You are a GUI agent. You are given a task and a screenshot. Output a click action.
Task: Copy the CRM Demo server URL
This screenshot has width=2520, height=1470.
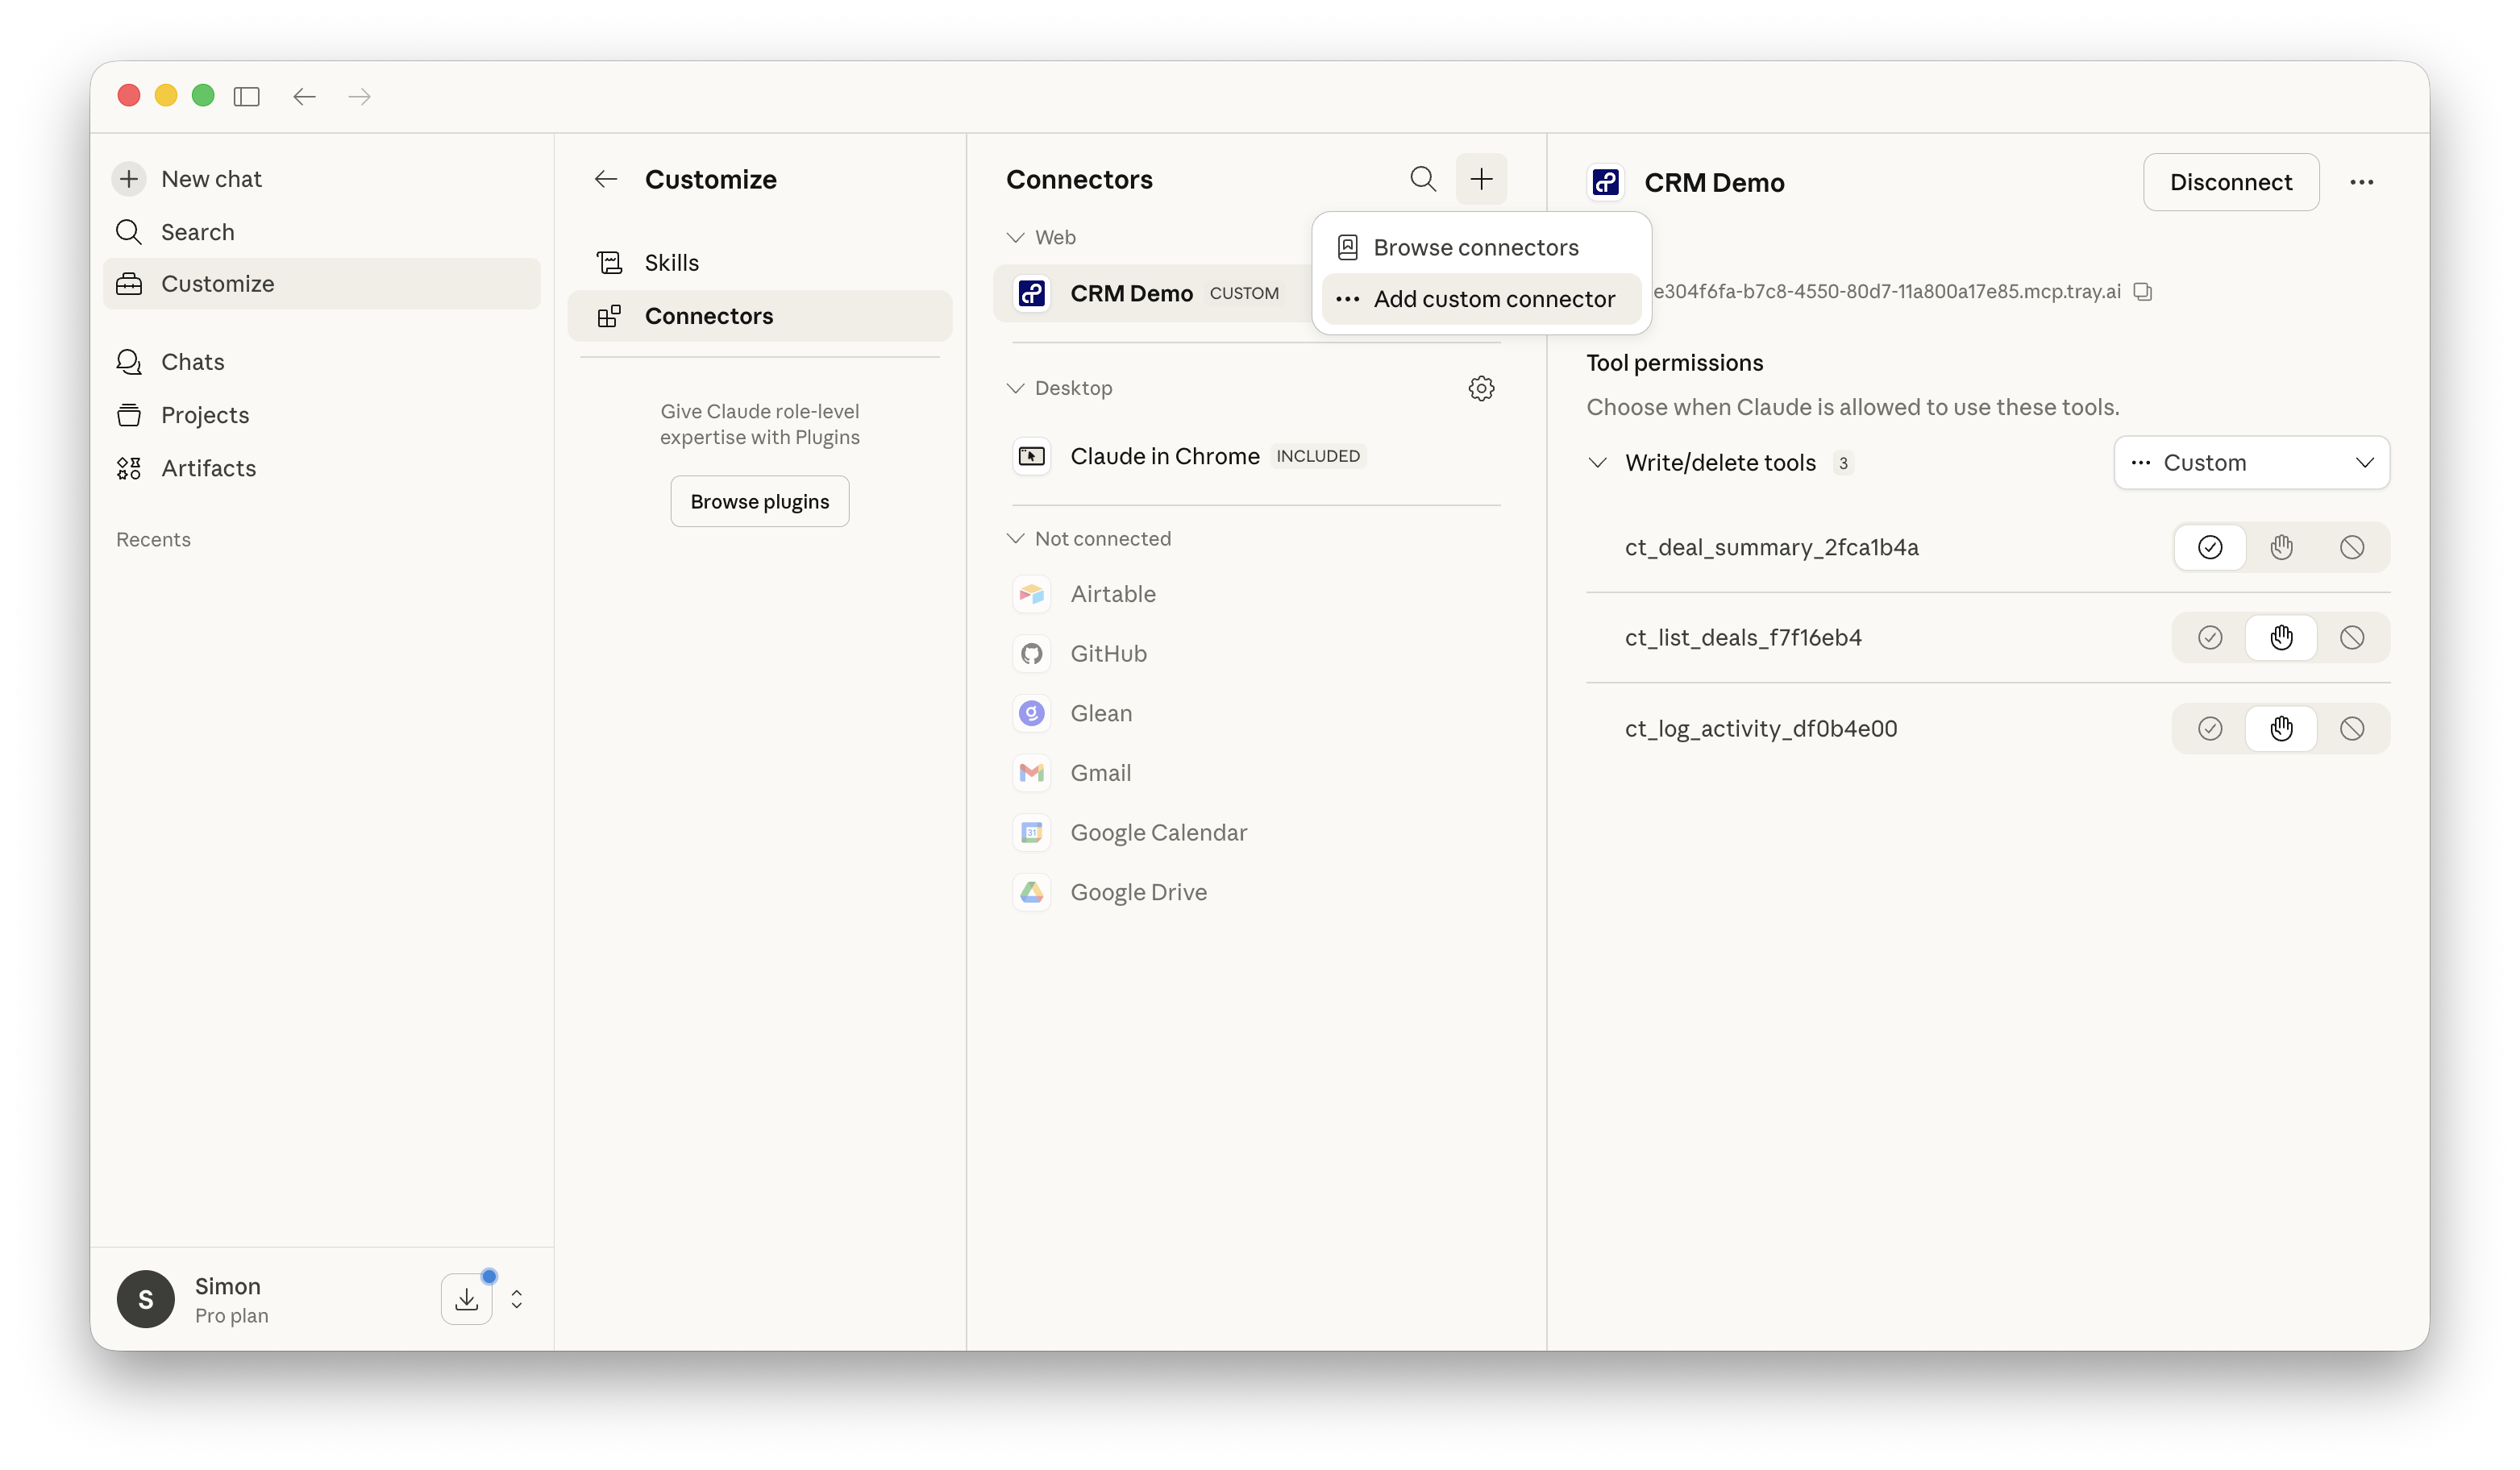click(2142, 292)
